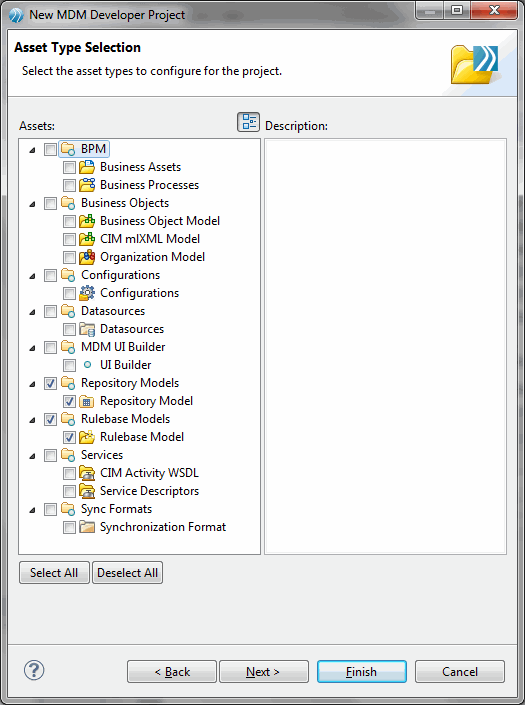Screen dimensions: 525x705
Task: Click the CIM mlXML Model icon
Action: click(87, 239)
